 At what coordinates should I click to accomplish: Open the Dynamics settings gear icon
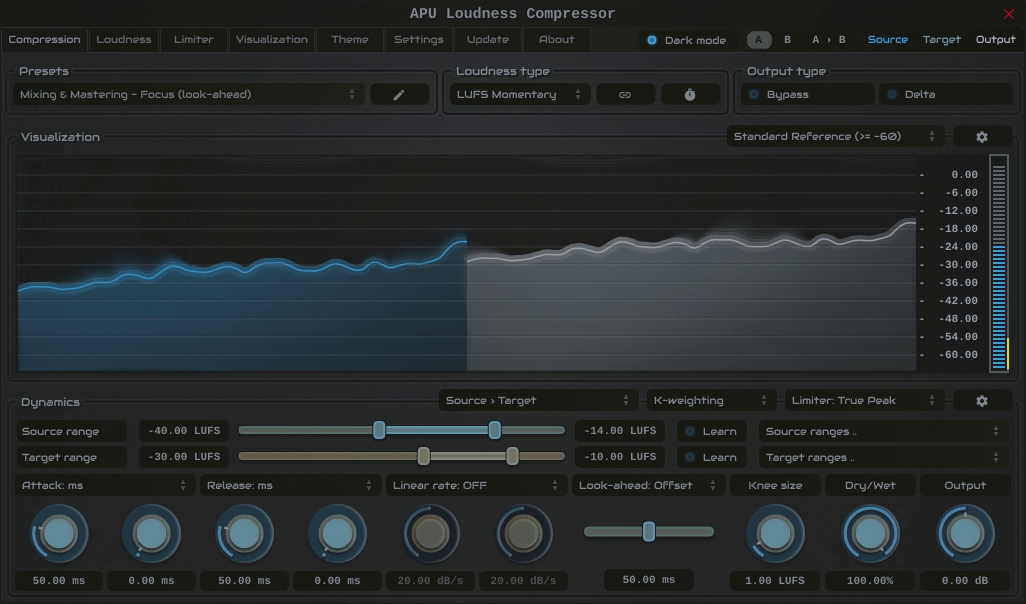coord(982,400)
